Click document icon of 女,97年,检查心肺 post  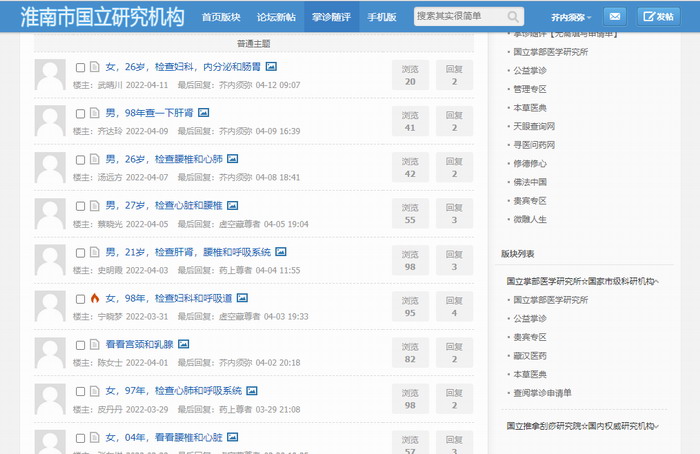94,391
